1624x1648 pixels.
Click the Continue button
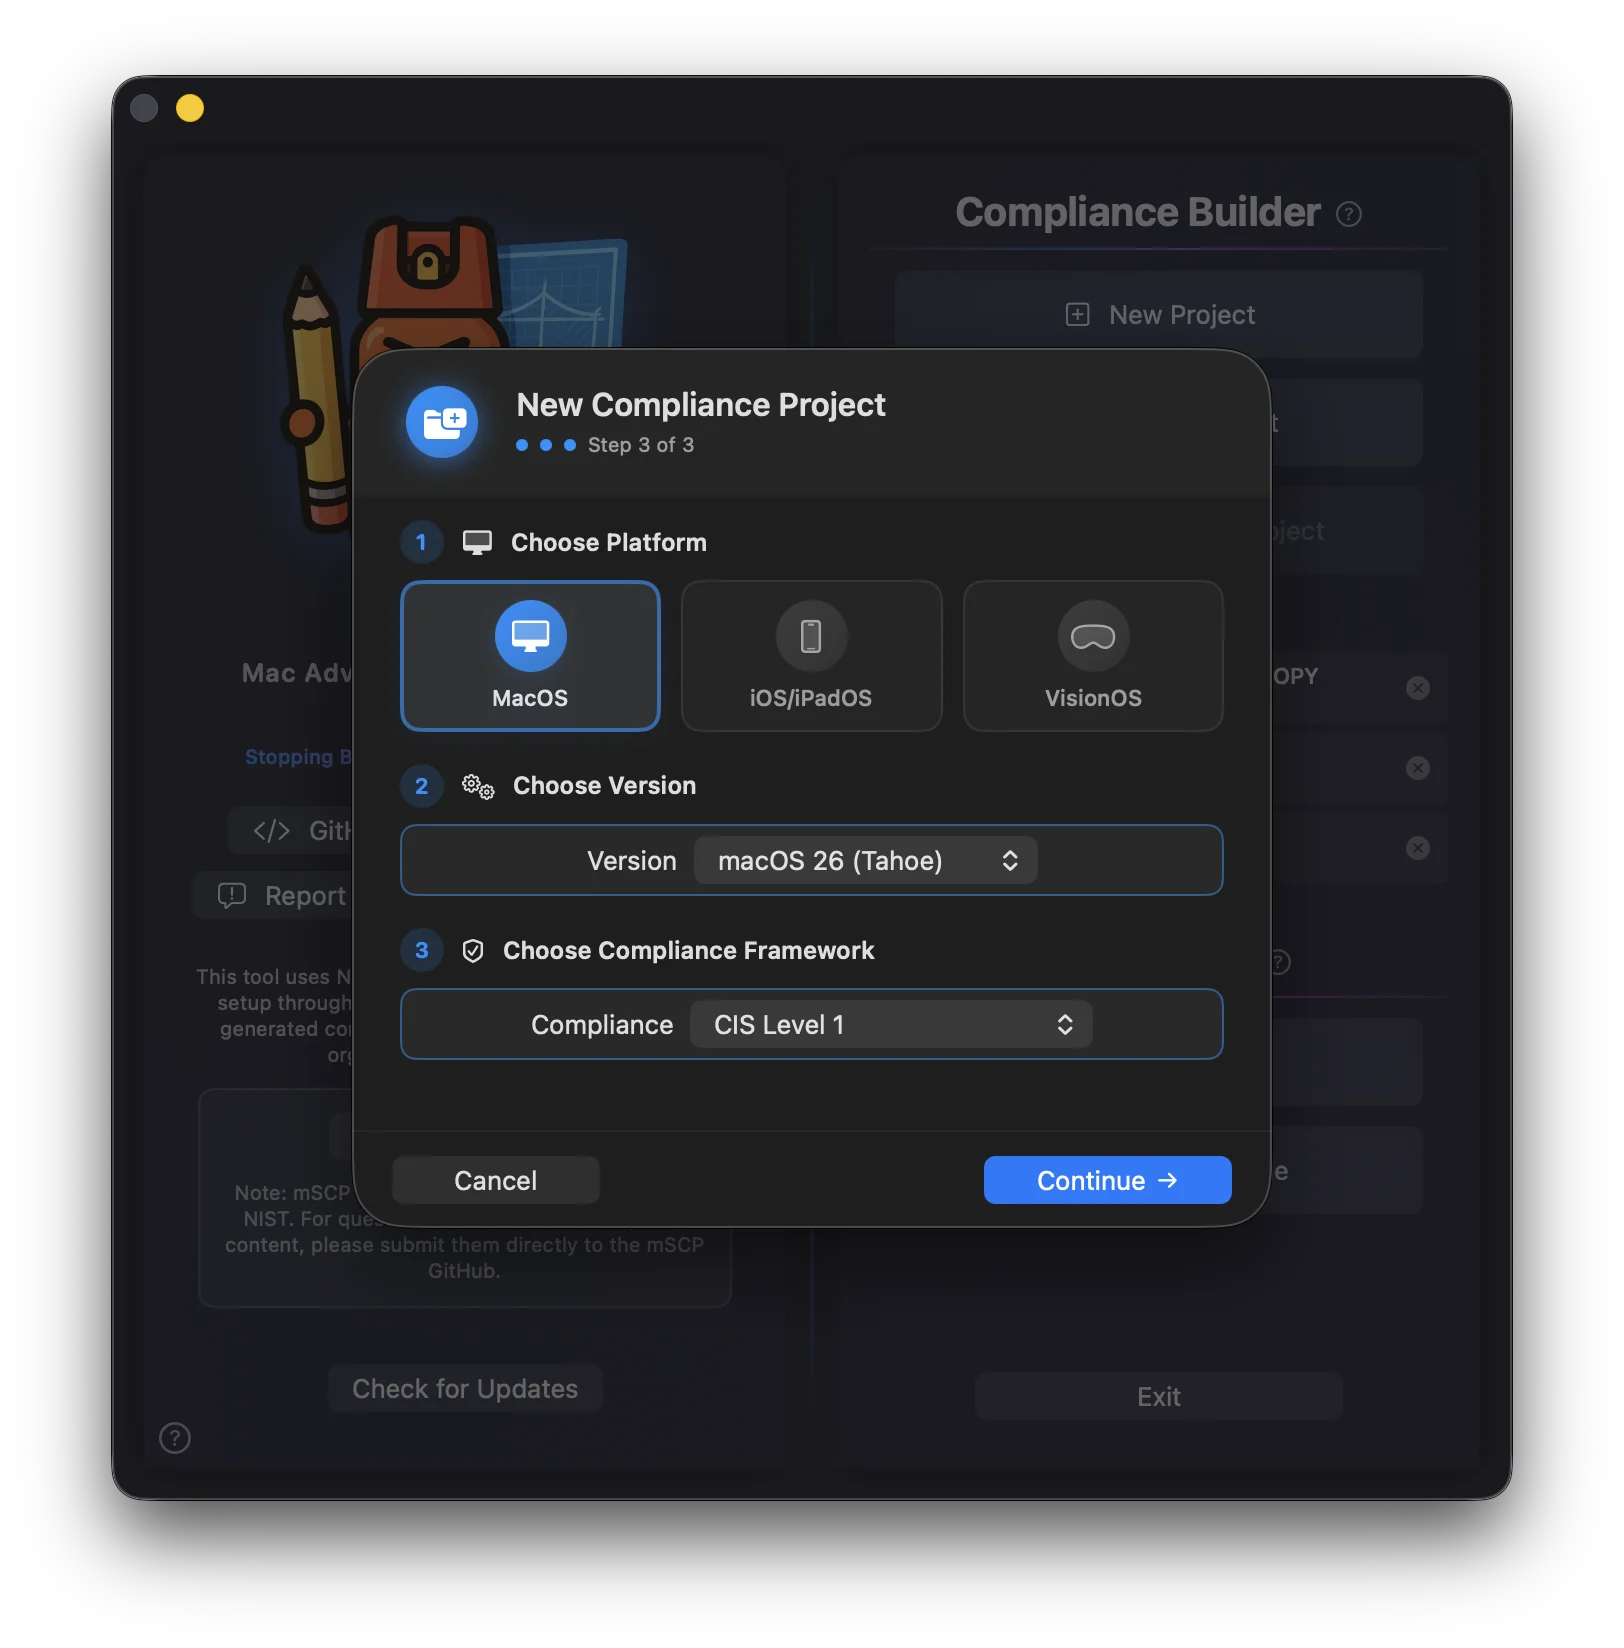point(1107,1181)
